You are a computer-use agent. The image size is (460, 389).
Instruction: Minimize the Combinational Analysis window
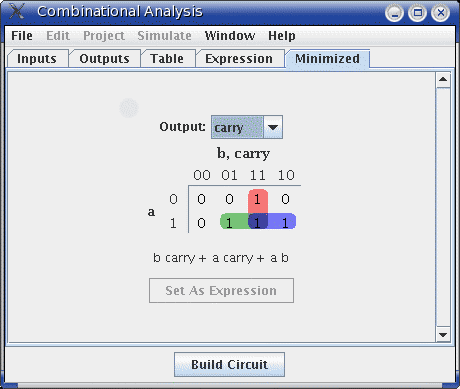[x=394, y=13]
